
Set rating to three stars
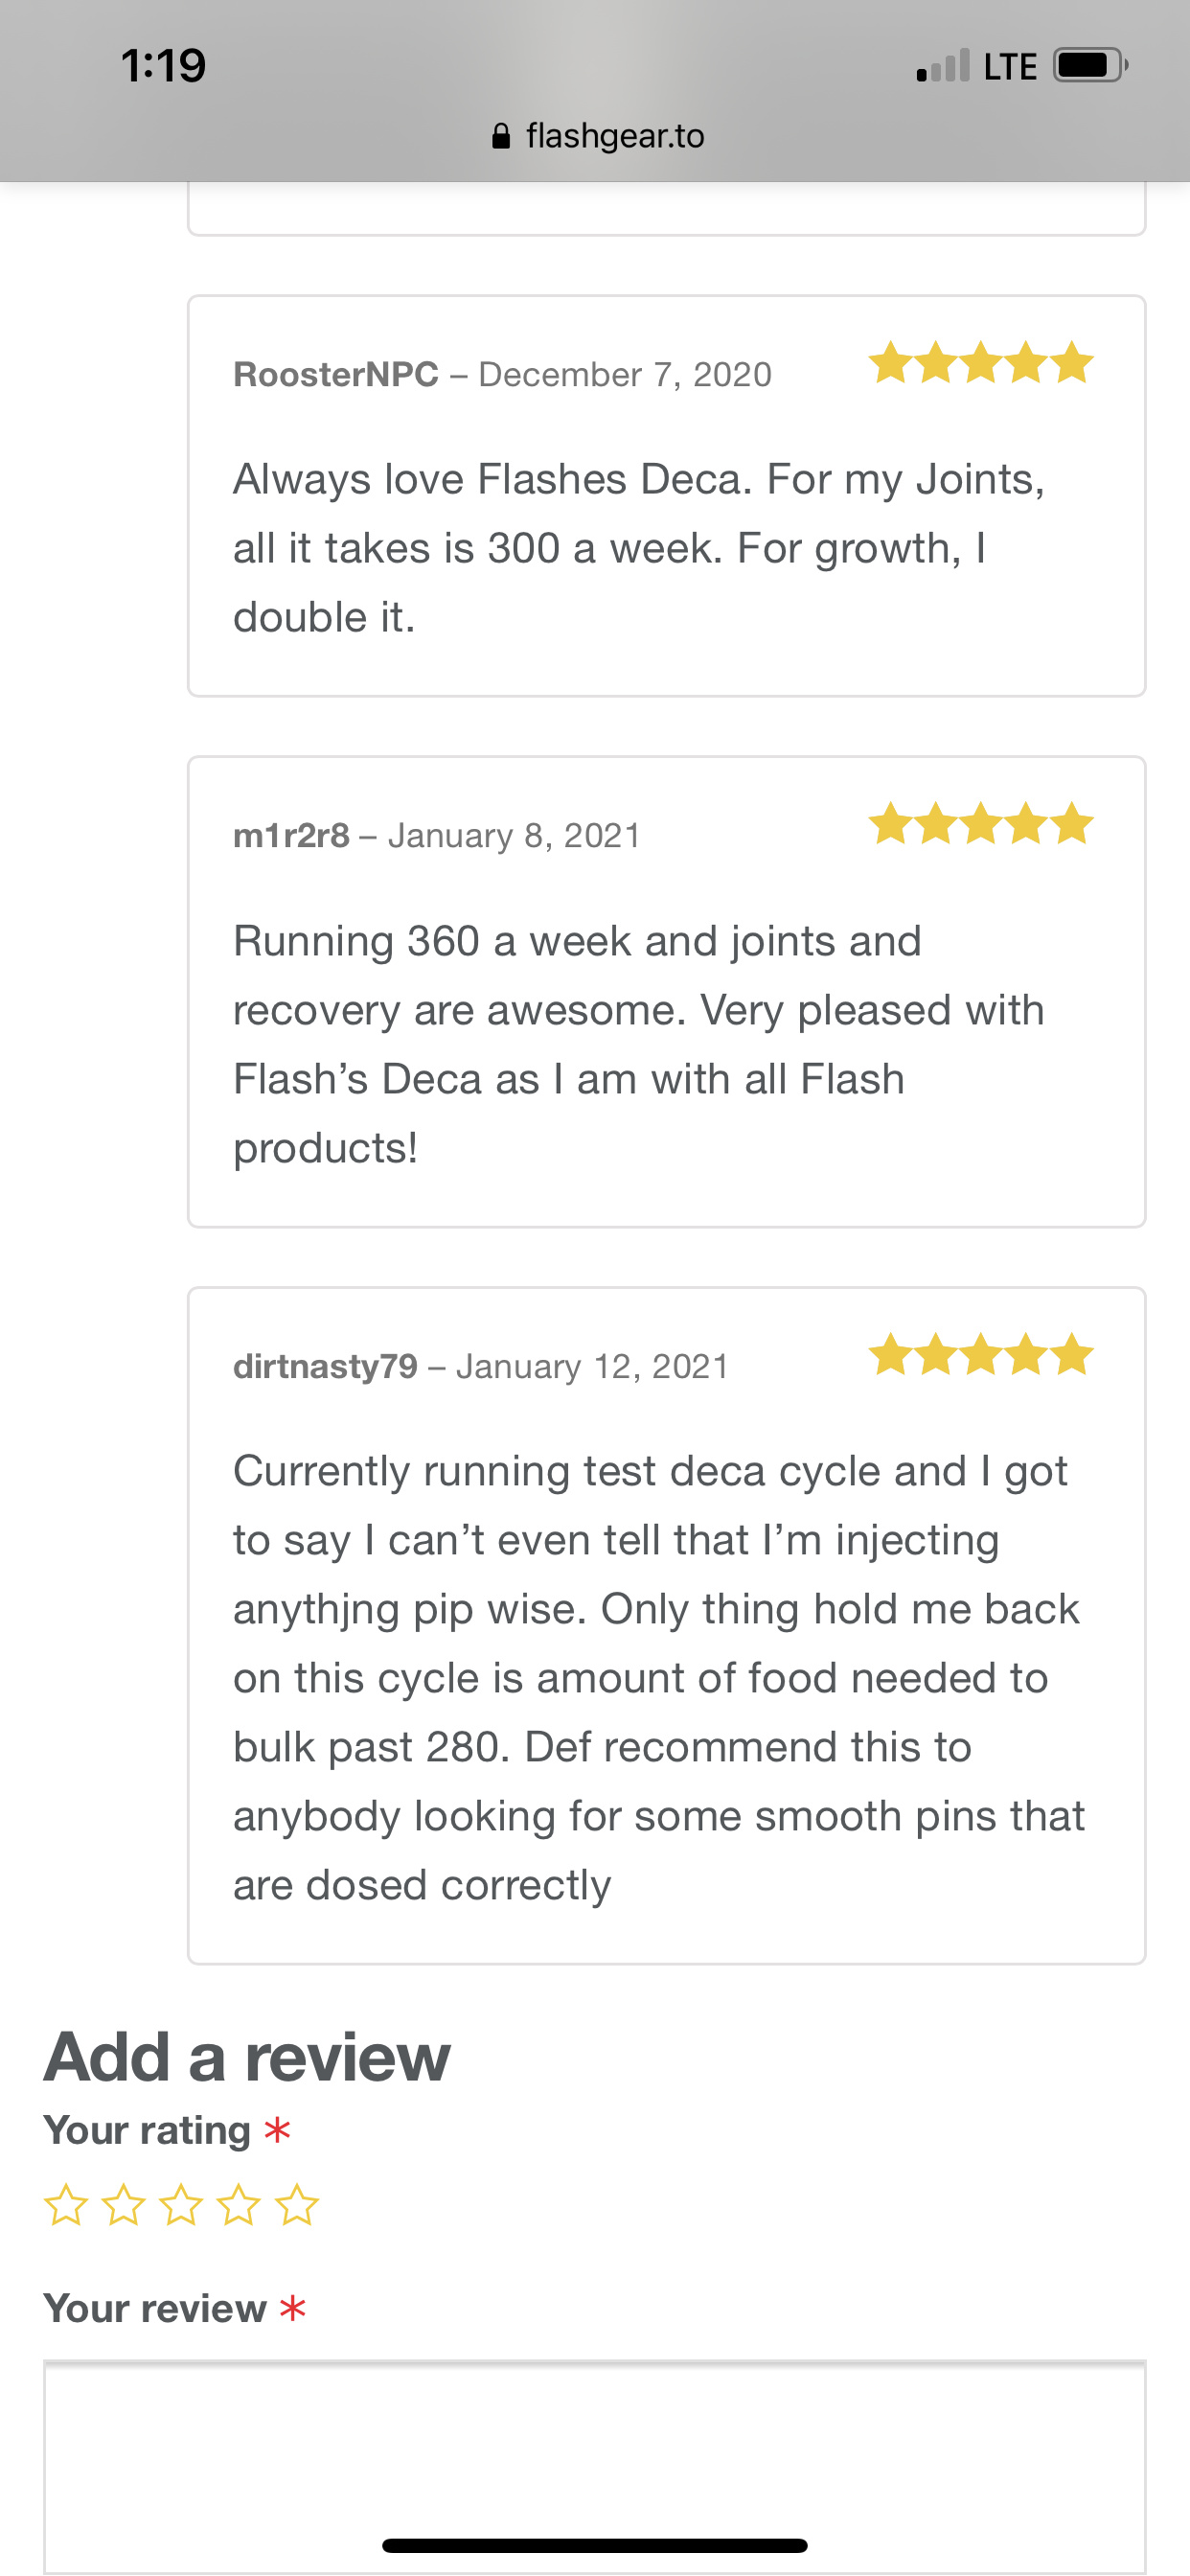(x=181, y=2205)
